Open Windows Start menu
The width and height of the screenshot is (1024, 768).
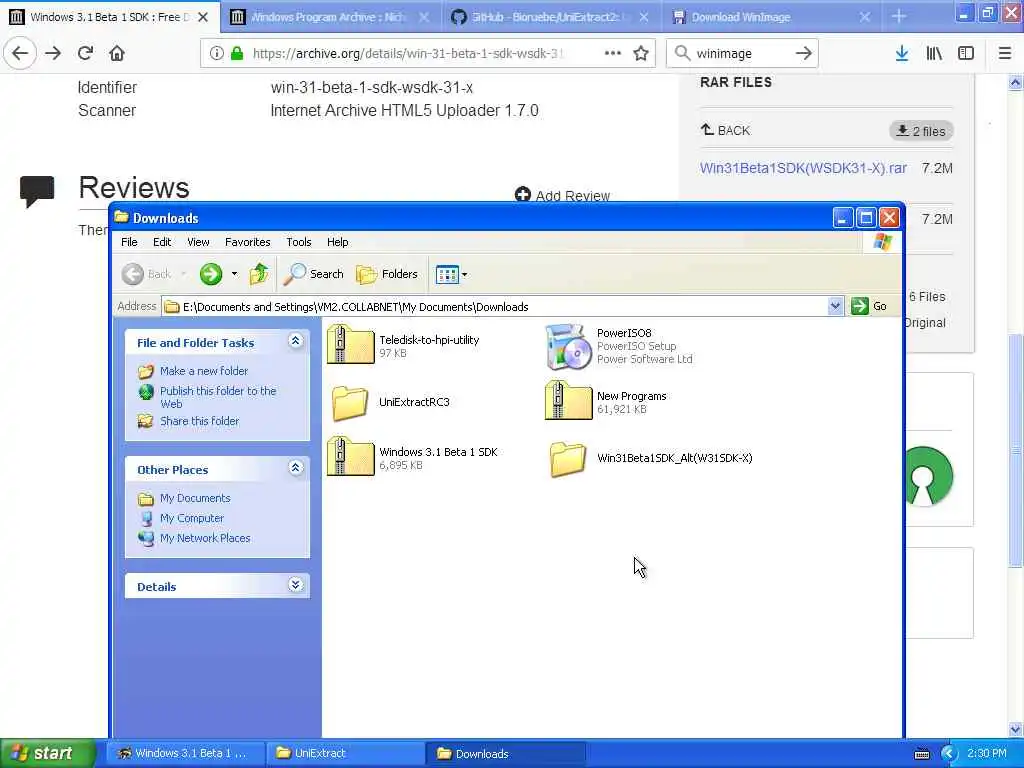click(48, 753)
